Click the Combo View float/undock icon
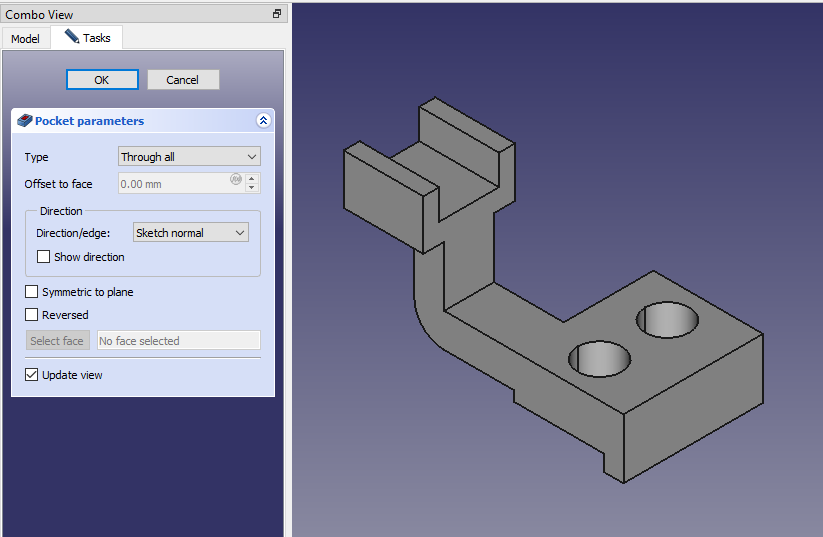Image resolution: width=823 pixels, height=537 pixels. [277, 14]
